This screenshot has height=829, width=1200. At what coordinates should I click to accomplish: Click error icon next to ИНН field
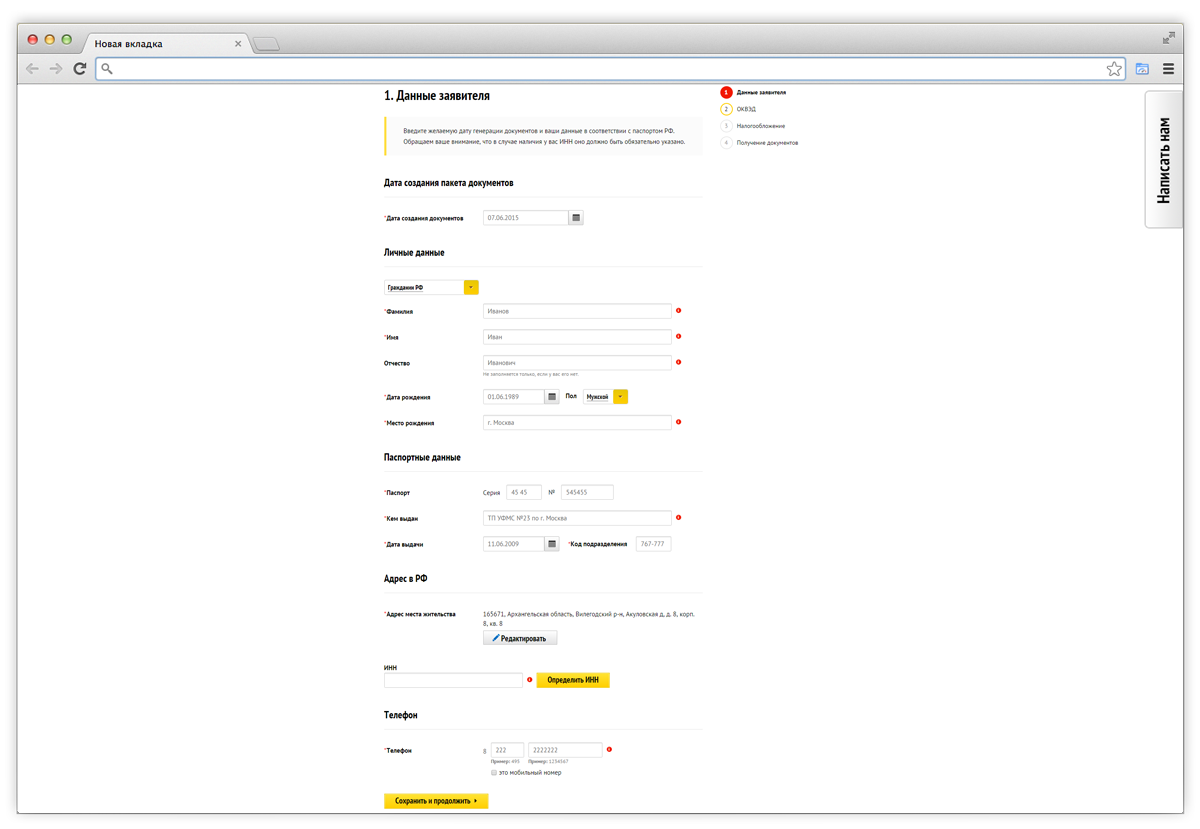click(x=530, y=680)
